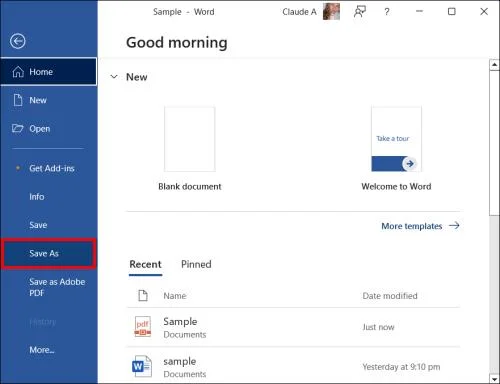The width and height of the screenshot is (500, 384).
Task: Click the scrollbar down arrow
Action: [x=494, y=379]
